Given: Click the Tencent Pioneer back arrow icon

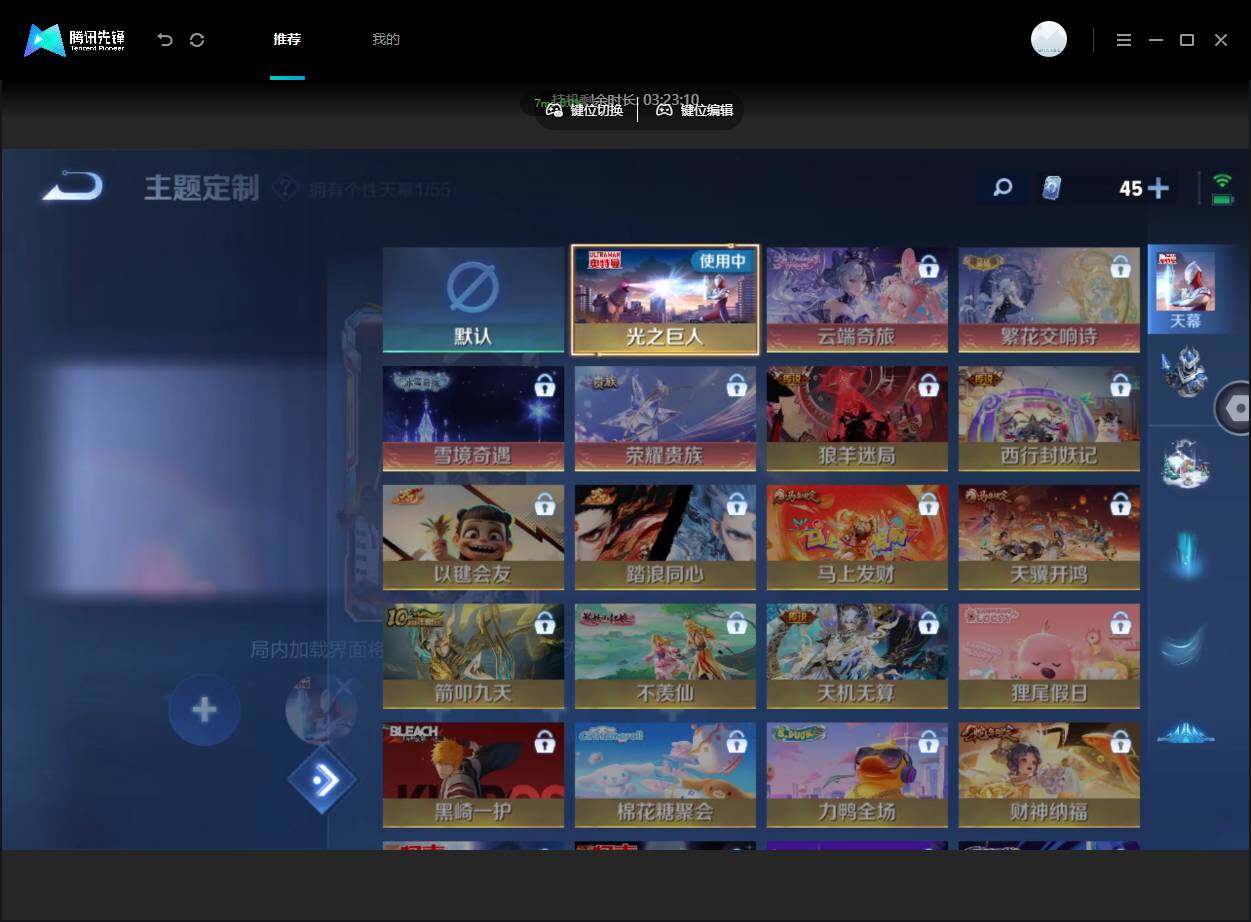Looking at the screenshot, I should [165, 40].
